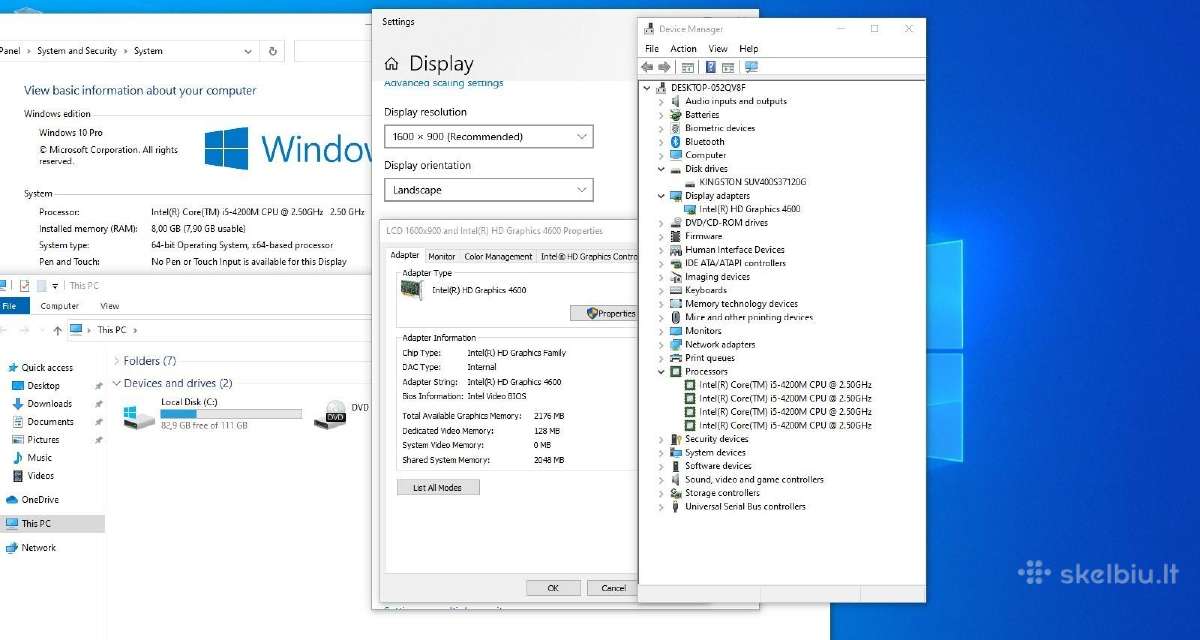Open View menu in Device Manager
Viewport: 1200px width, 640px height.
coord(718,48)
